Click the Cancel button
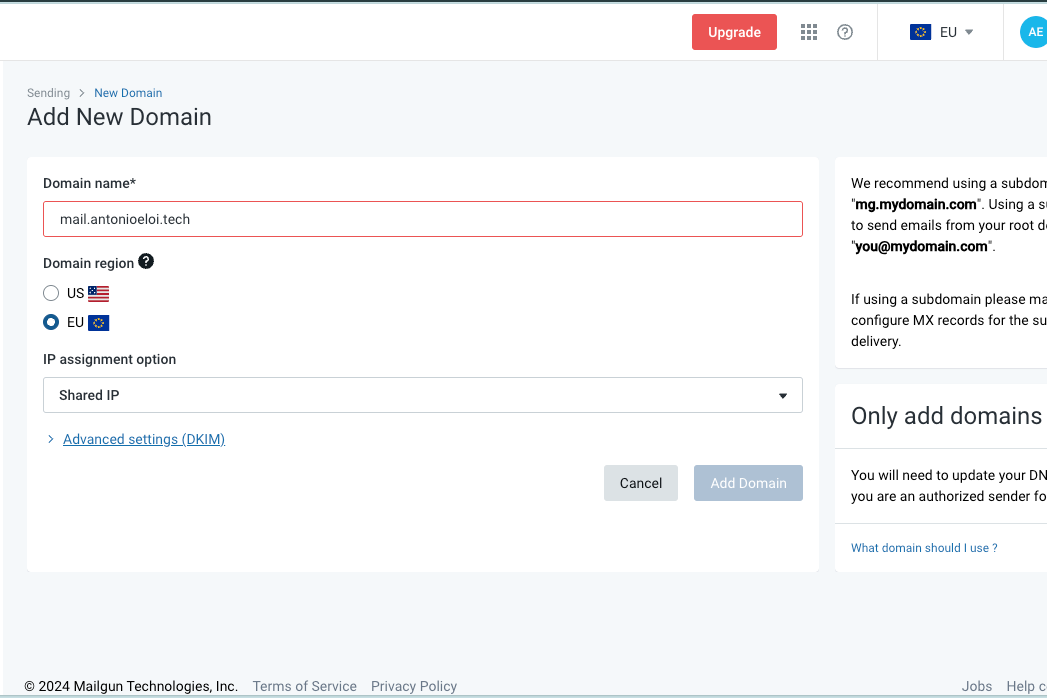The height and width of the screenshot is (698, 1047). [x=641, y=483]
